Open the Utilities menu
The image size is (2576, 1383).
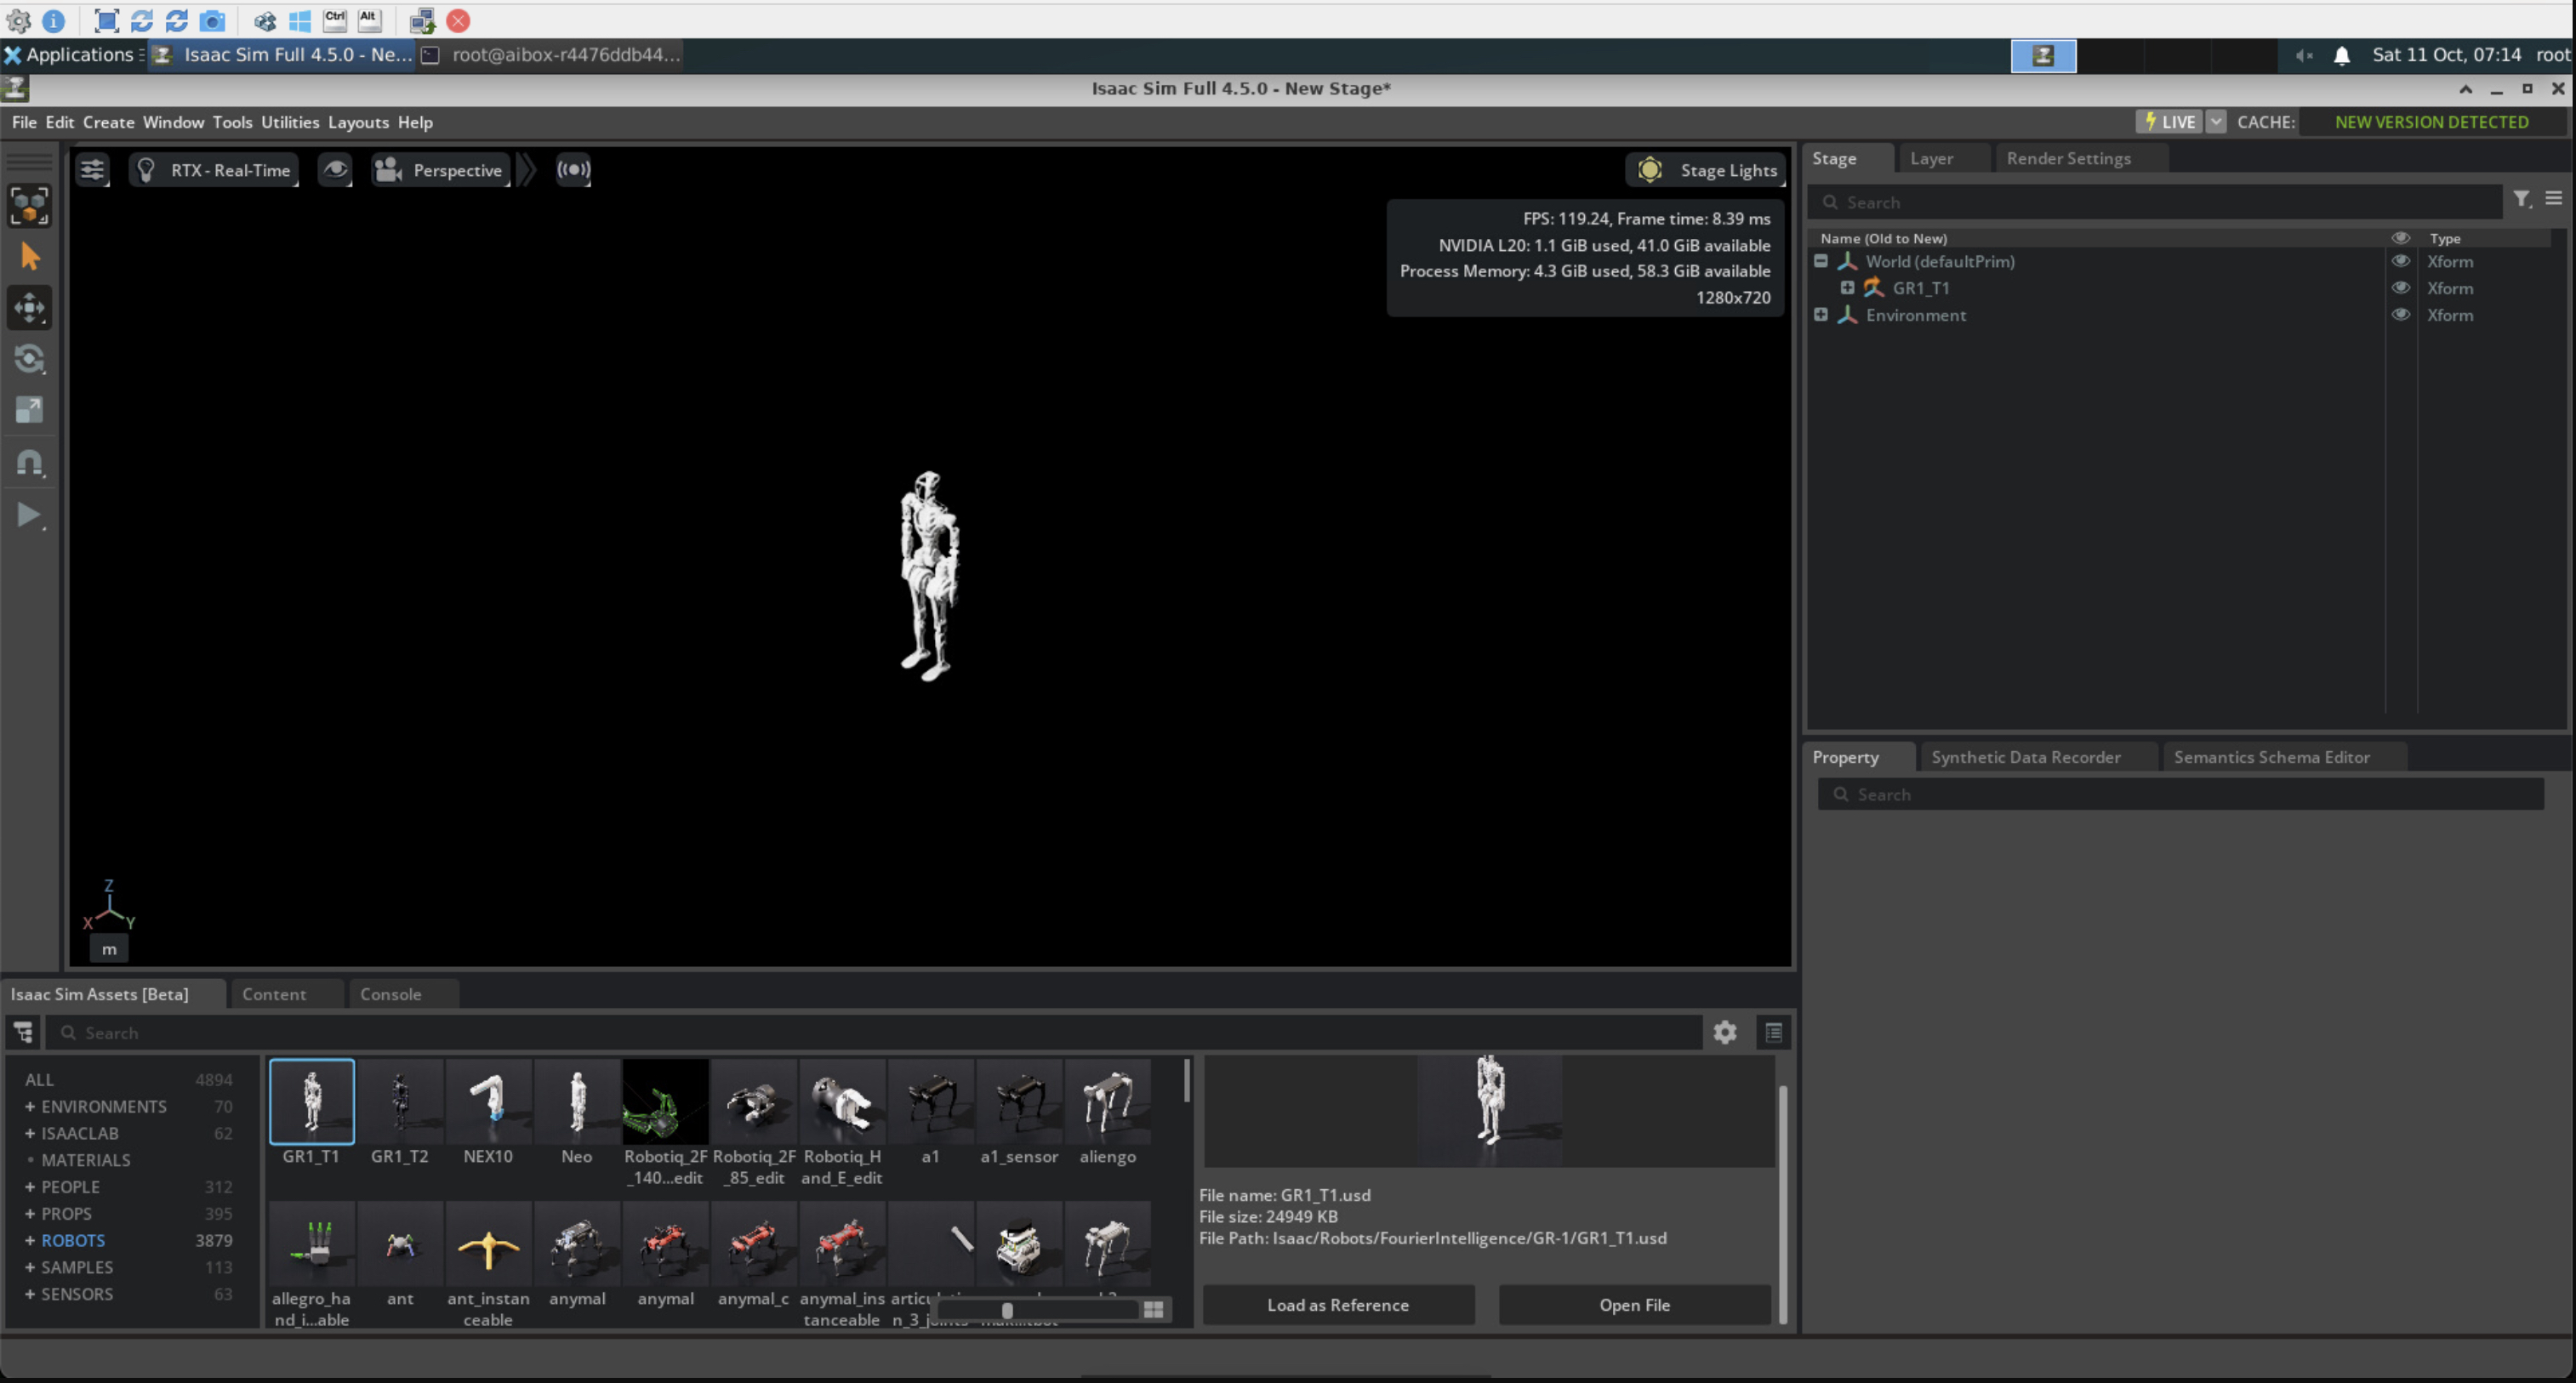pyautogui.click(x=290, y=122)
